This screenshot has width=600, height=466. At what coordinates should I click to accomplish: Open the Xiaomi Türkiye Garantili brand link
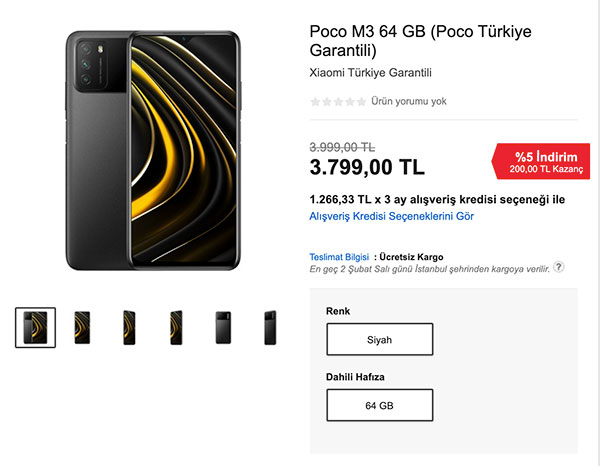(x=371, y=72)
